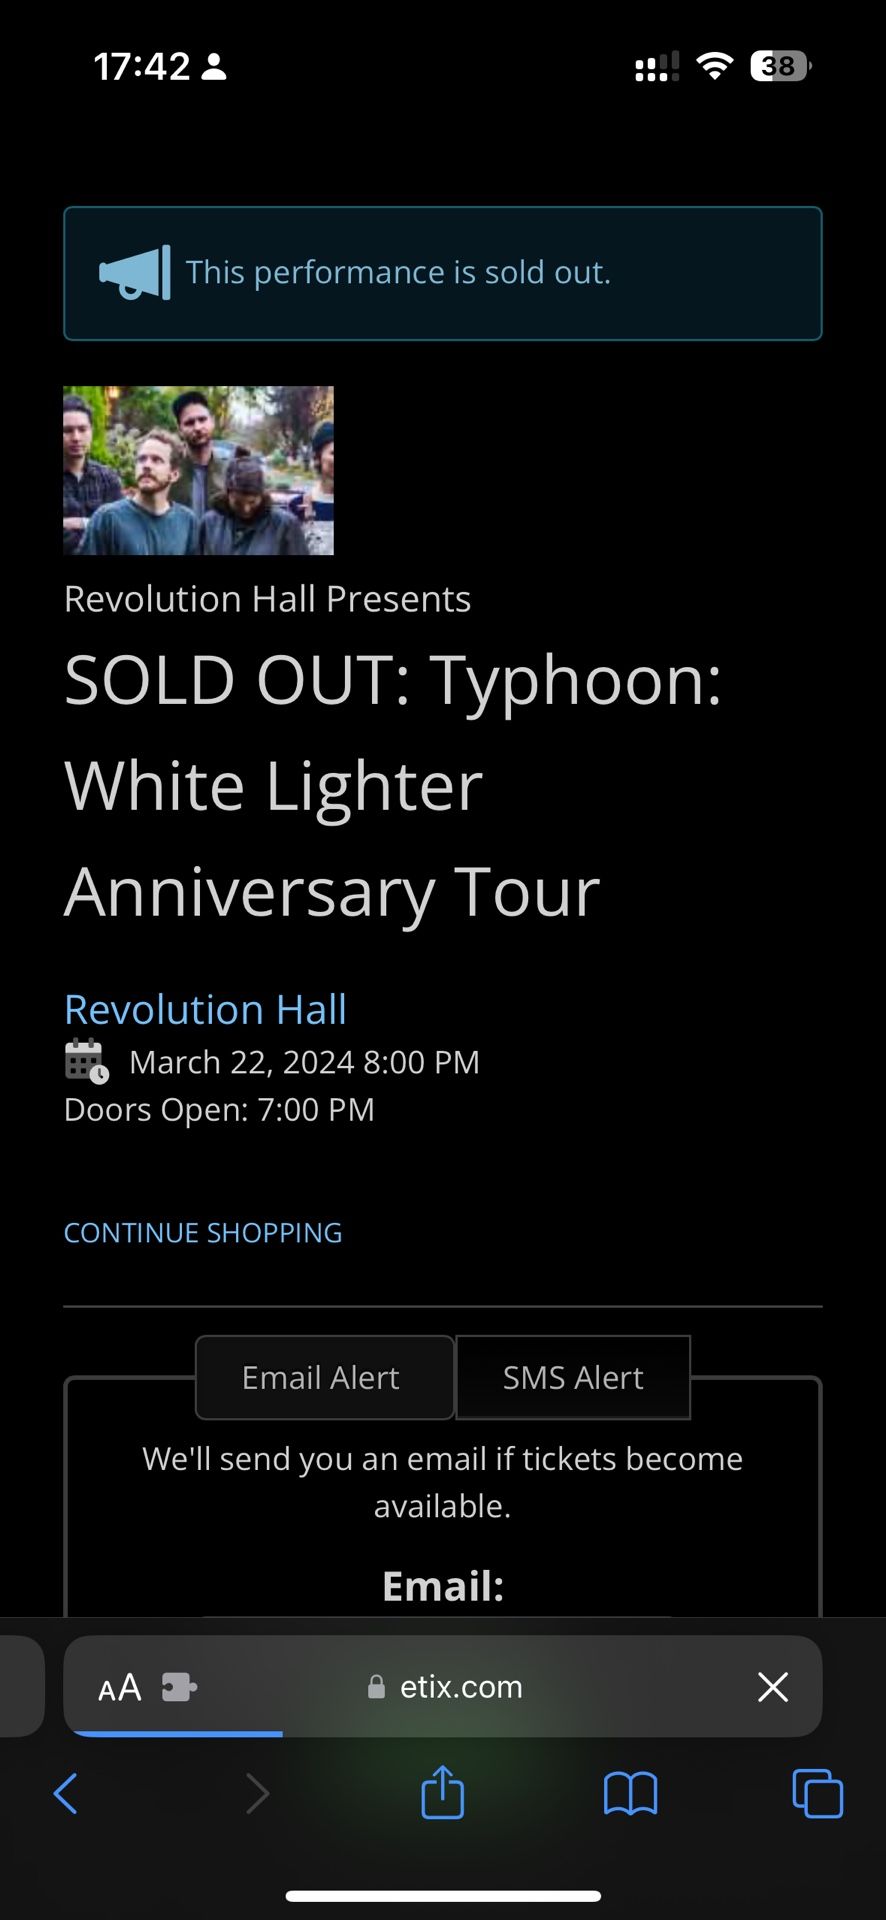Open the Revolution Hall venue link
The width and height of the screenshot is (886, 1920).
click(205, 1009)
